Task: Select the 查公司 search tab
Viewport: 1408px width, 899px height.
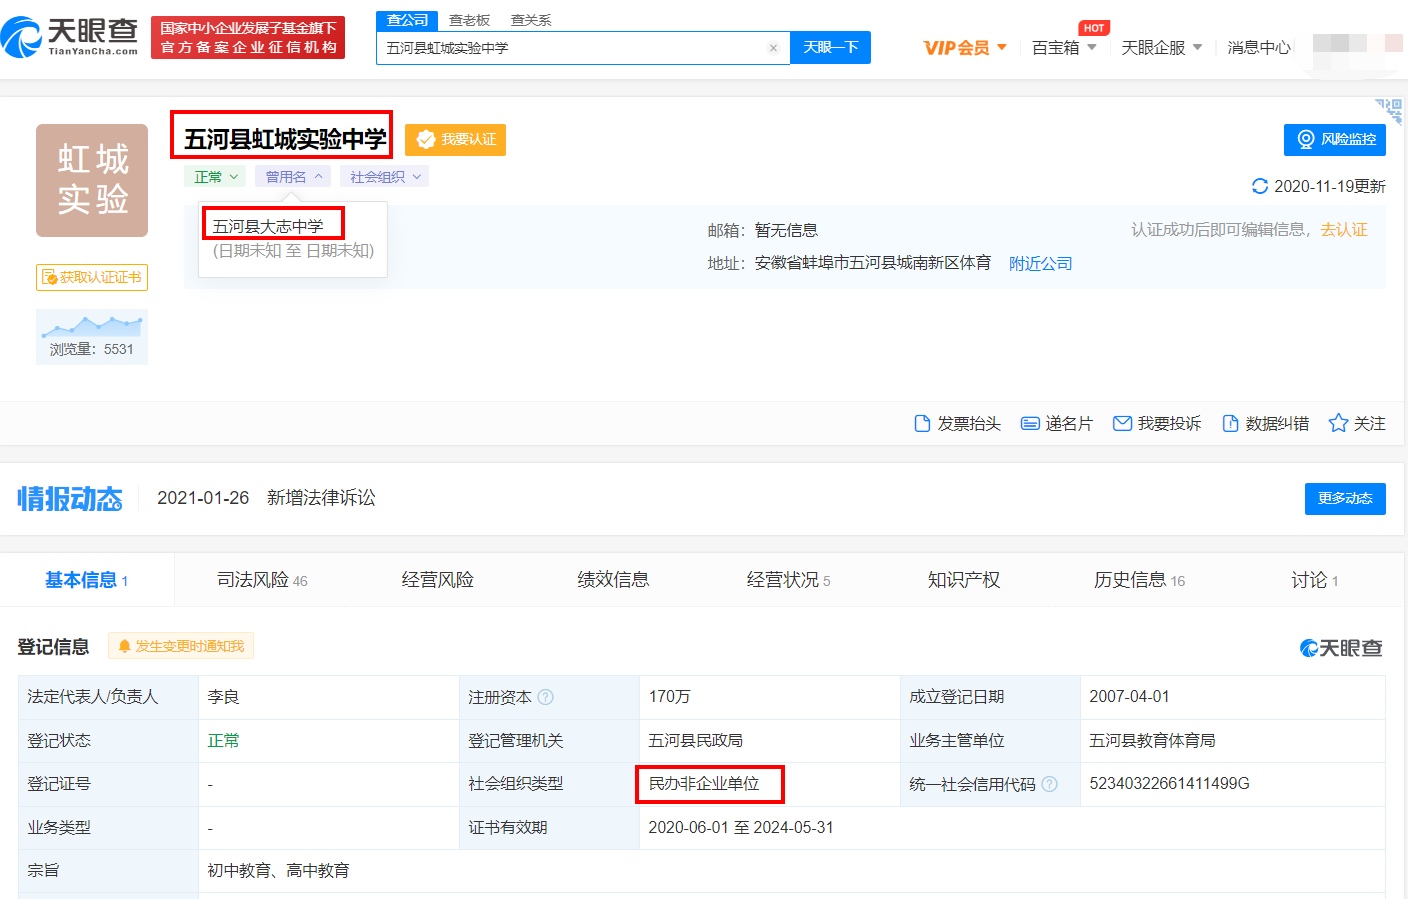Action: click(407, 20)
